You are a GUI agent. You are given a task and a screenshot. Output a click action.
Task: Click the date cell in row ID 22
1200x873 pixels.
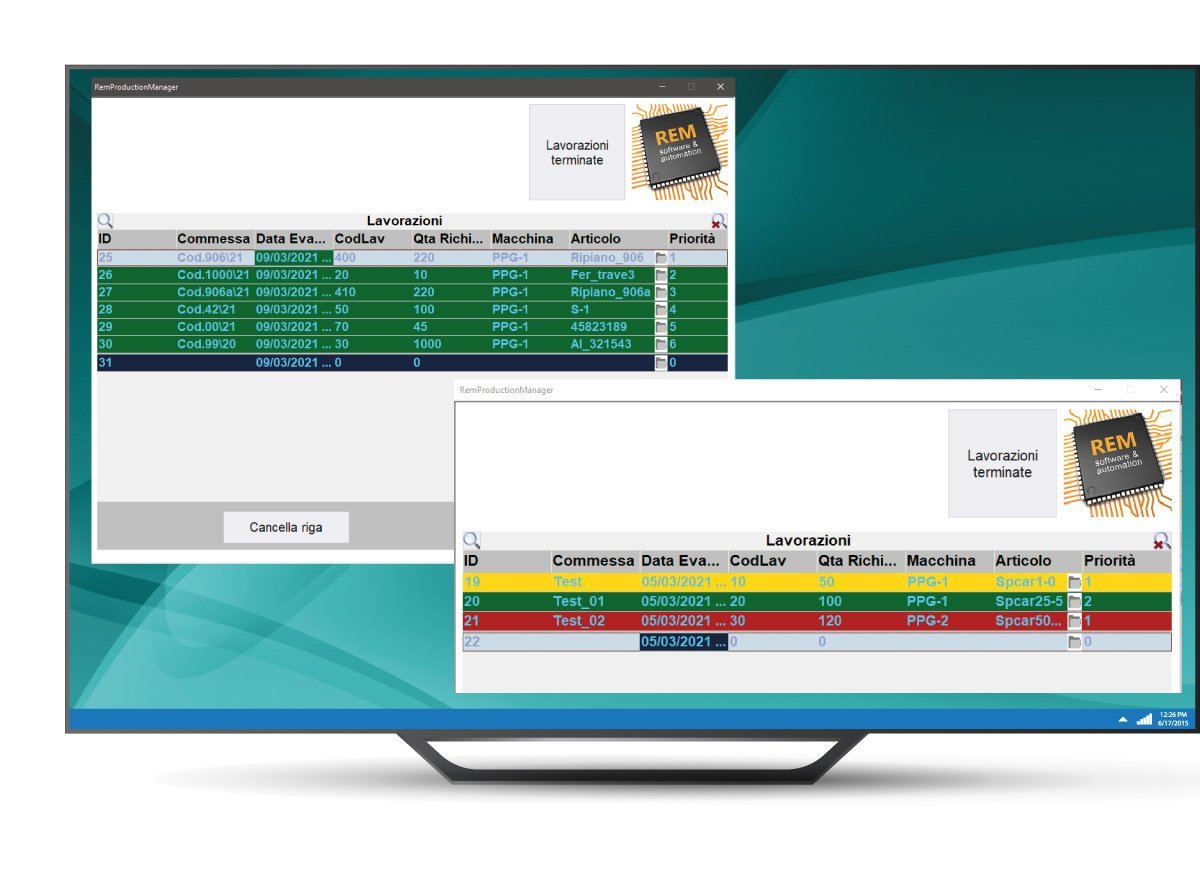point(684,642)
